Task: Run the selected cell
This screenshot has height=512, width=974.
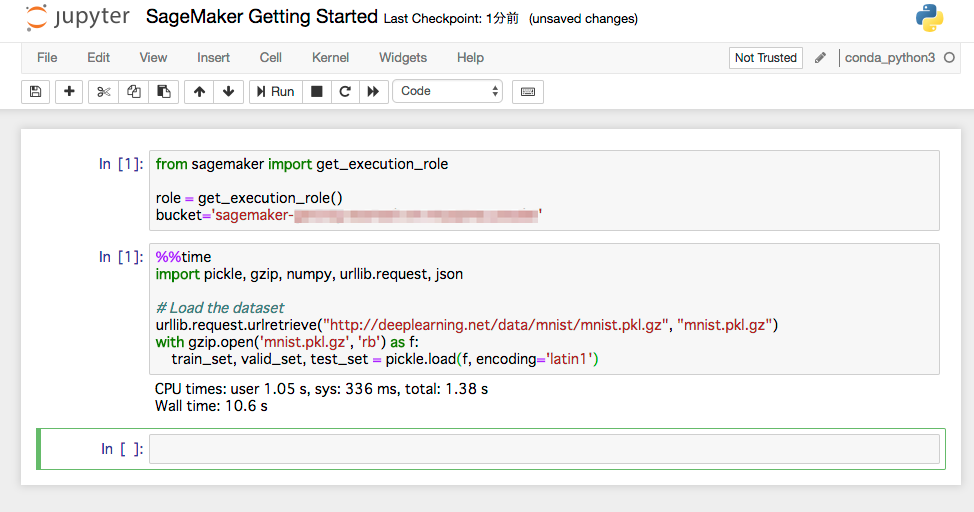Action: [276, 91]
